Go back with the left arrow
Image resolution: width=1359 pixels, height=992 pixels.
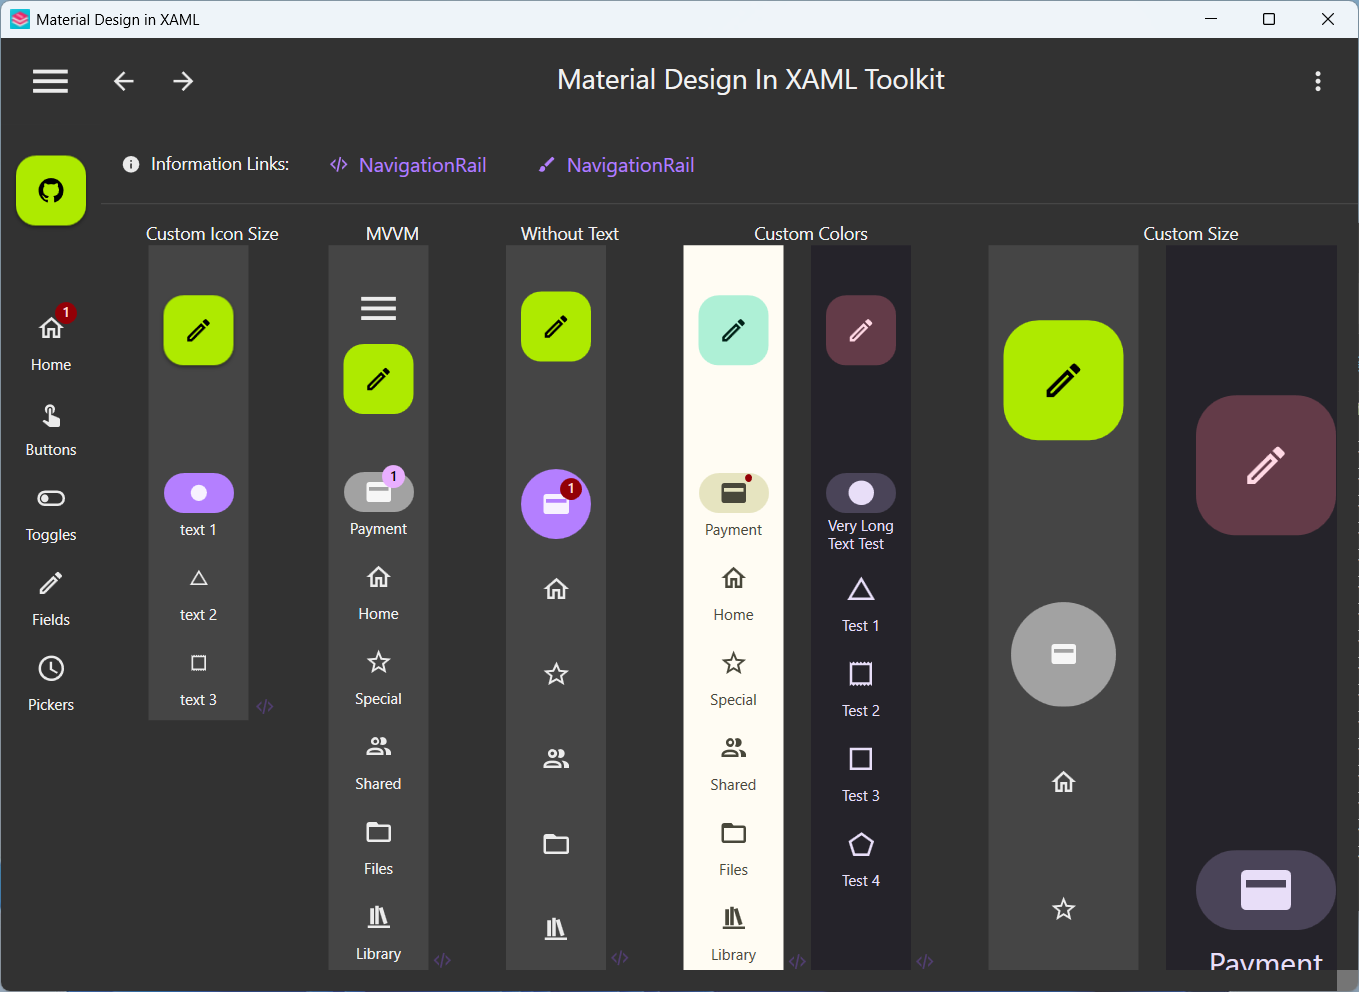click(124, 81)
